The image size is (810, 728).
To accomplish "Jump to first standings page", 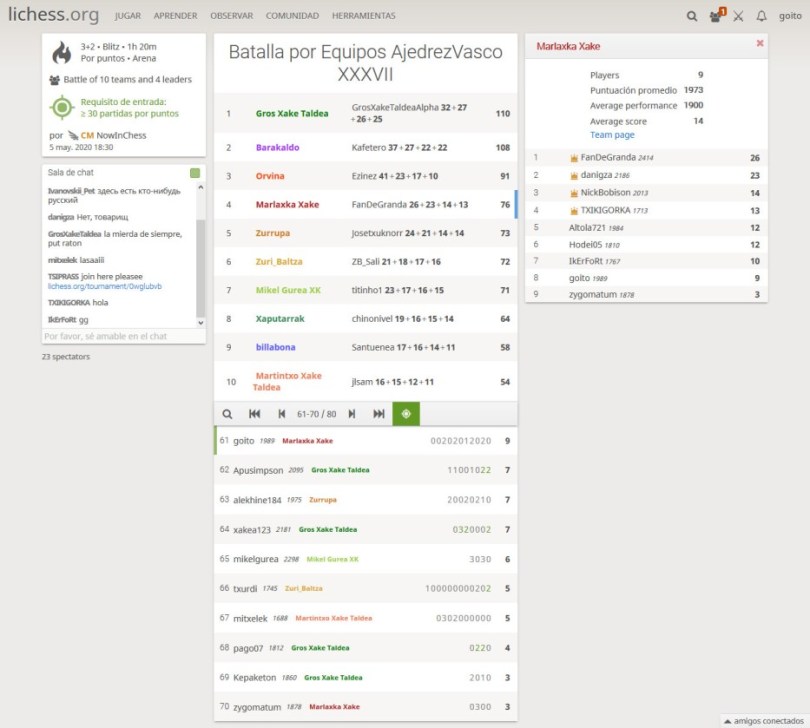I will click(x=255, y=414).
